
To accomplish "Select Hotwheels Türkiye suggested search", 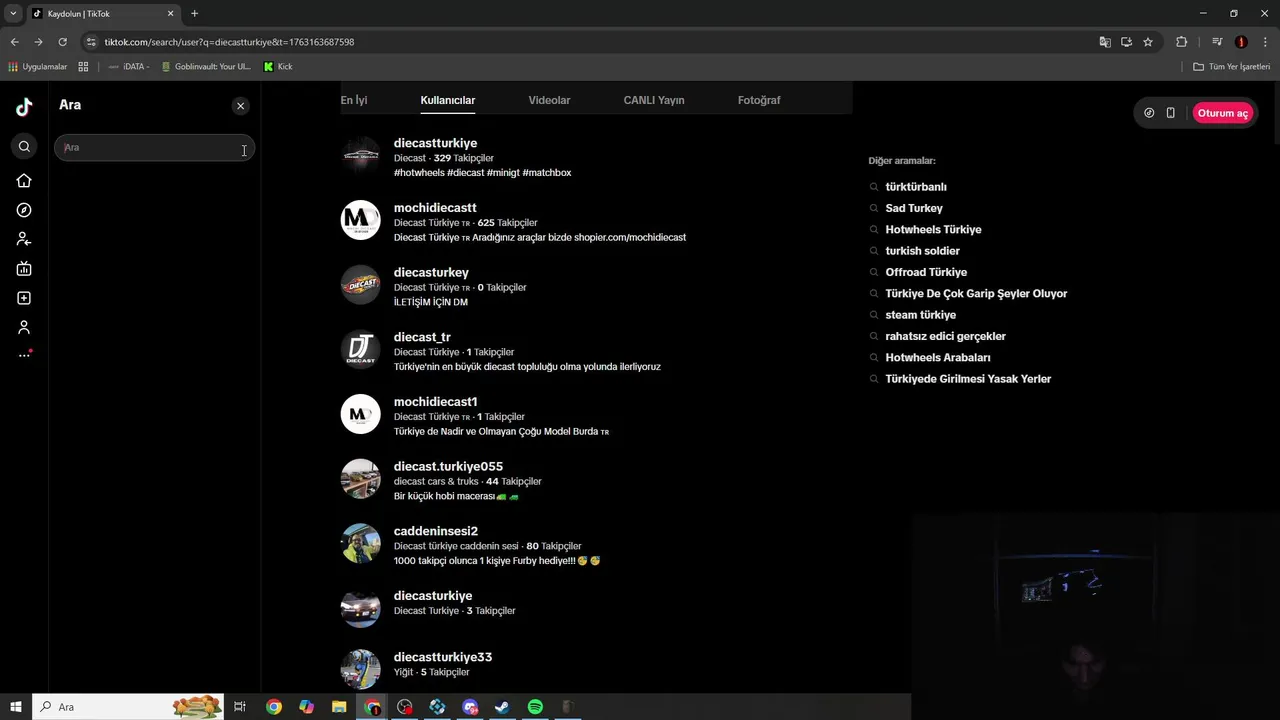I will [933, 229].
